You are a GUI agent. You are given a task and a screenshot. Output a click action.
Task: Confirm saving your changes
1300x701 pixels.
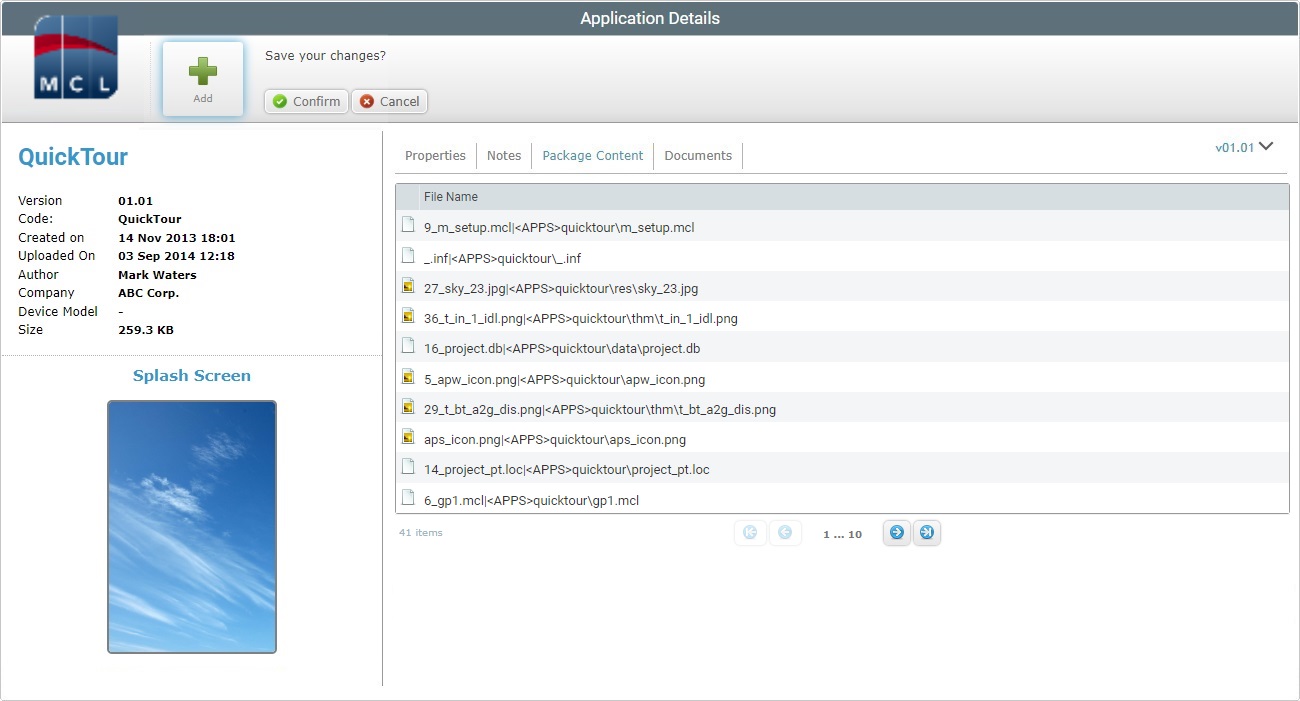click(x=305, y=101)
